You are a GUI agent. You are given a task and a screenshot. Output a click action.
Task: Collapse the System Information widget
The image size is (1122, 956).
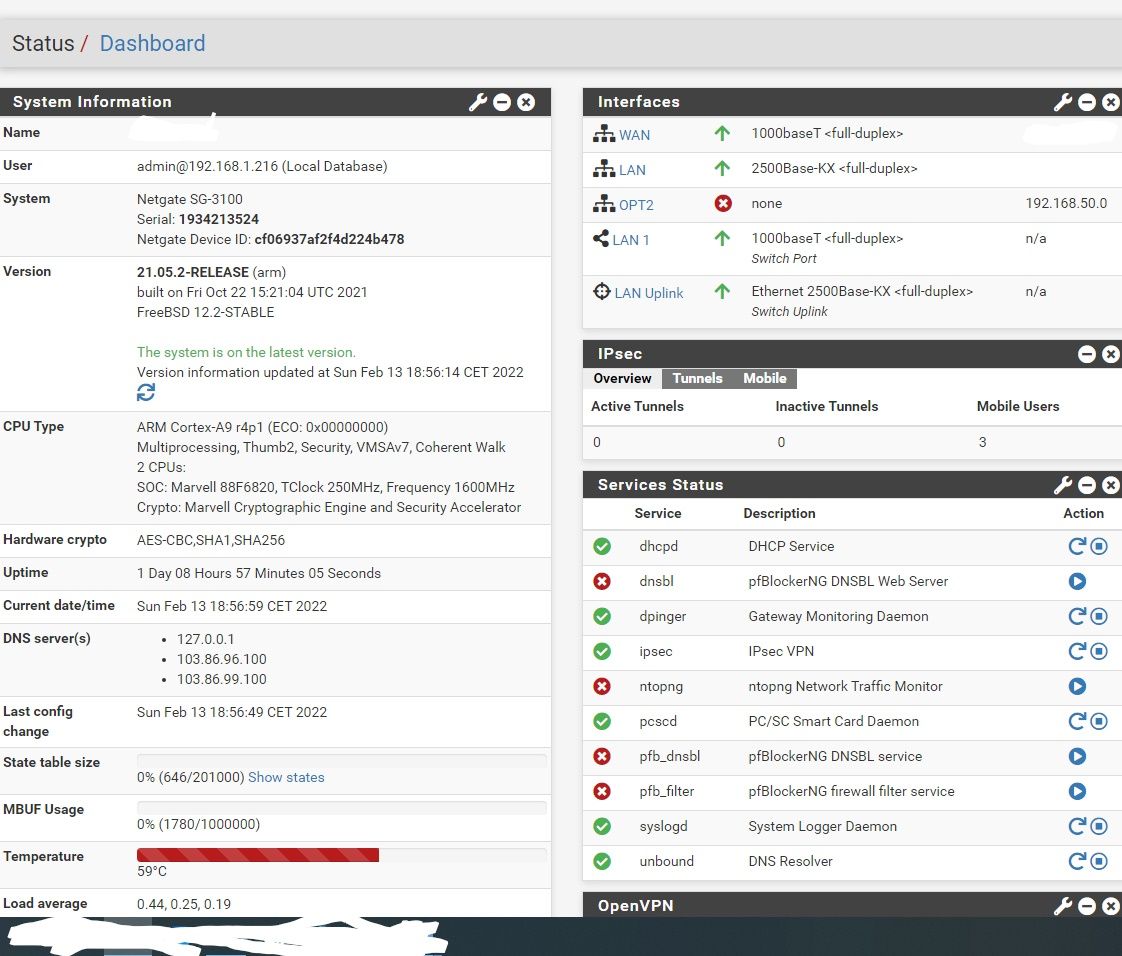pyautogui.click(x=502, y=102)
